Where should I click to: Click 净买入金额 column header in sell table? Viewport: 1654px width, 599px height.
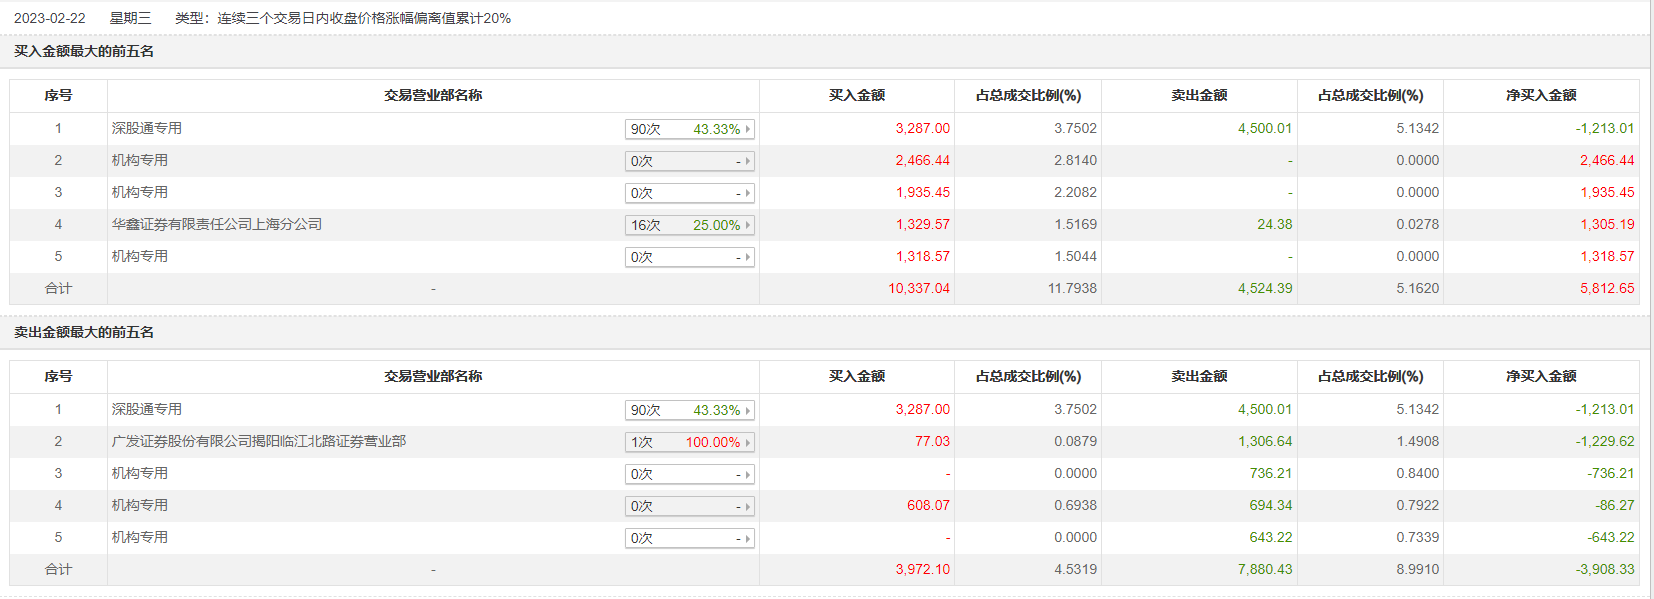tap(1541, 376)
